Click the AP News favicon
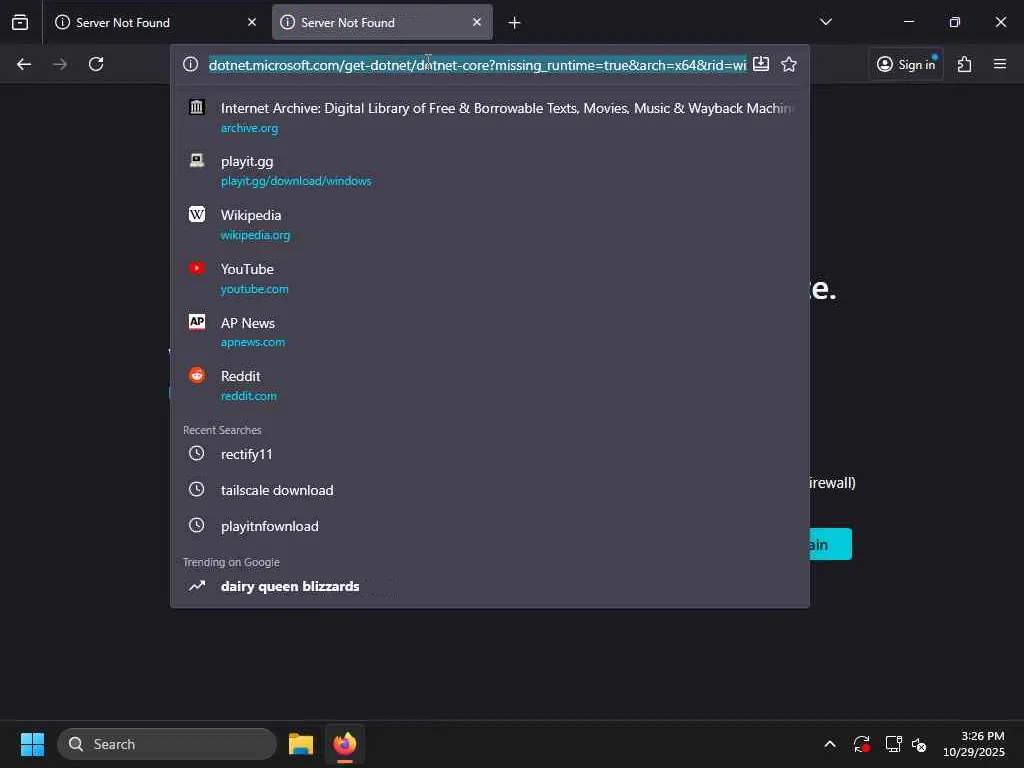The image size is (1024, 768). click(x=197, y=322)
